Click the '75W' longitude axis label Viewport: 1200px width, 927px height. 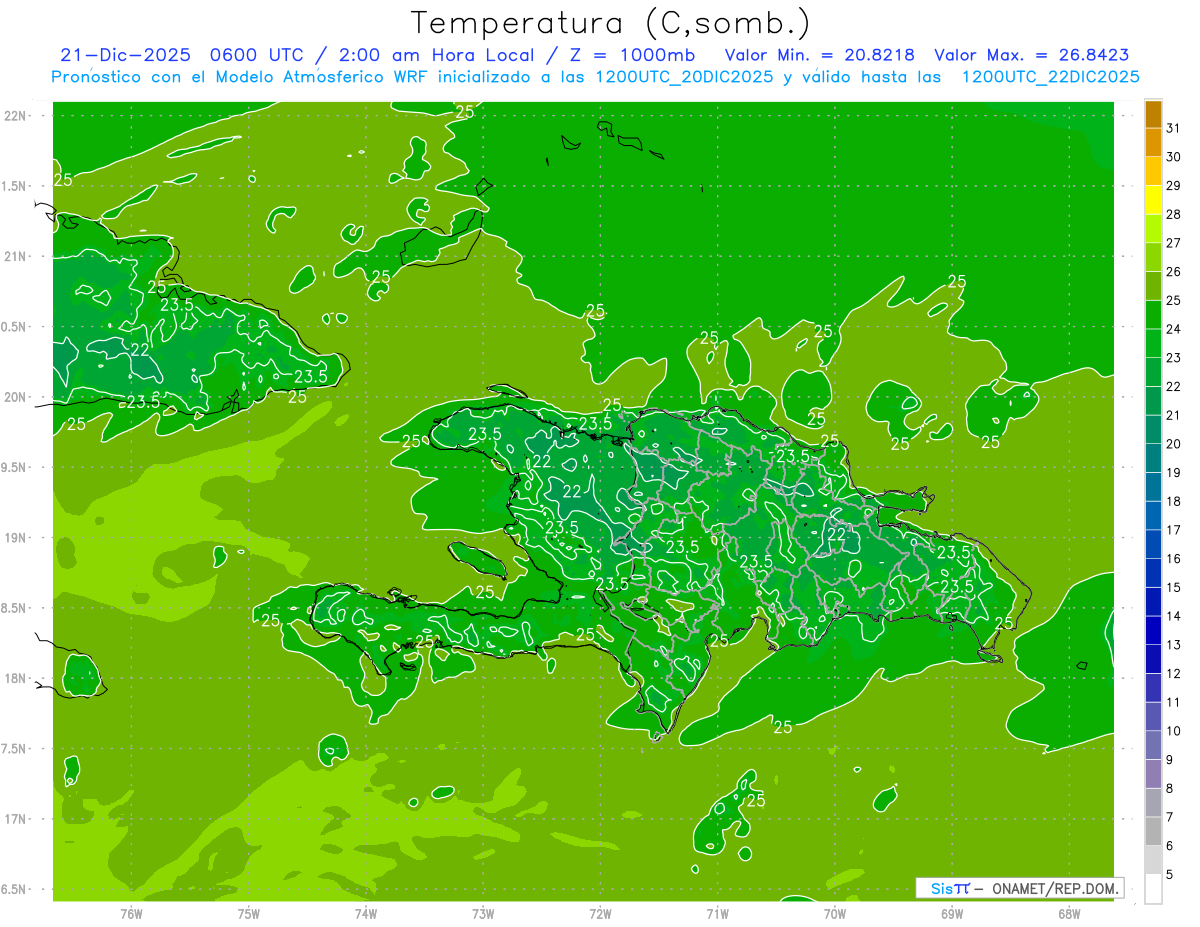(249, 914)
